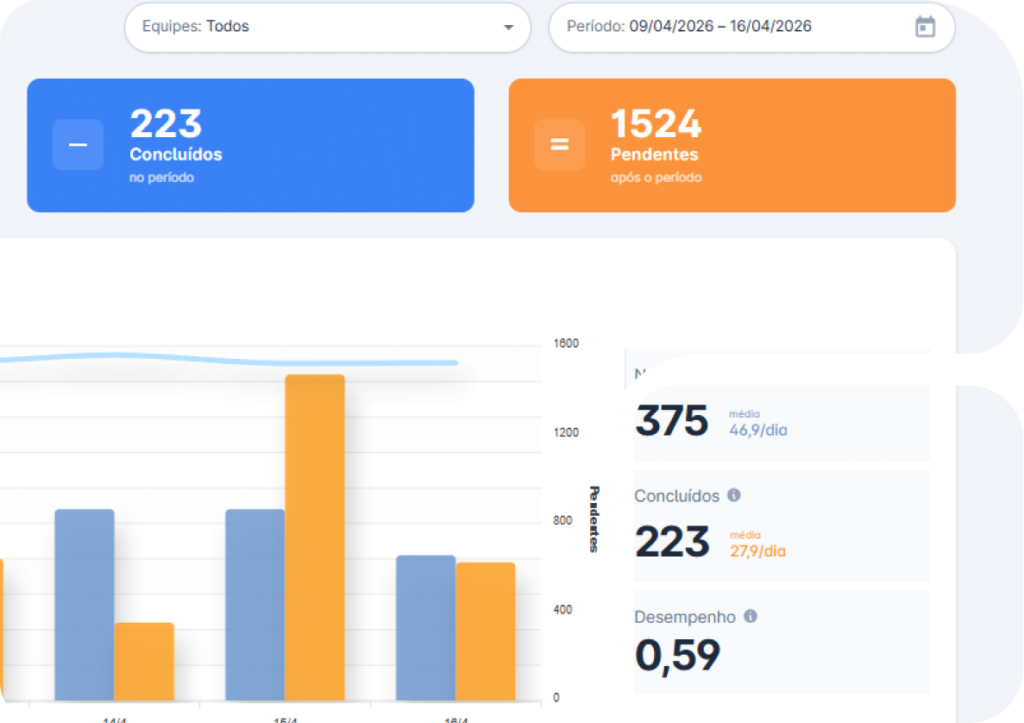The width and height of the screenshot is (1024, 723).
Task: Select the 'Equipes: Todos' filter text
Action: click(196, 27)
